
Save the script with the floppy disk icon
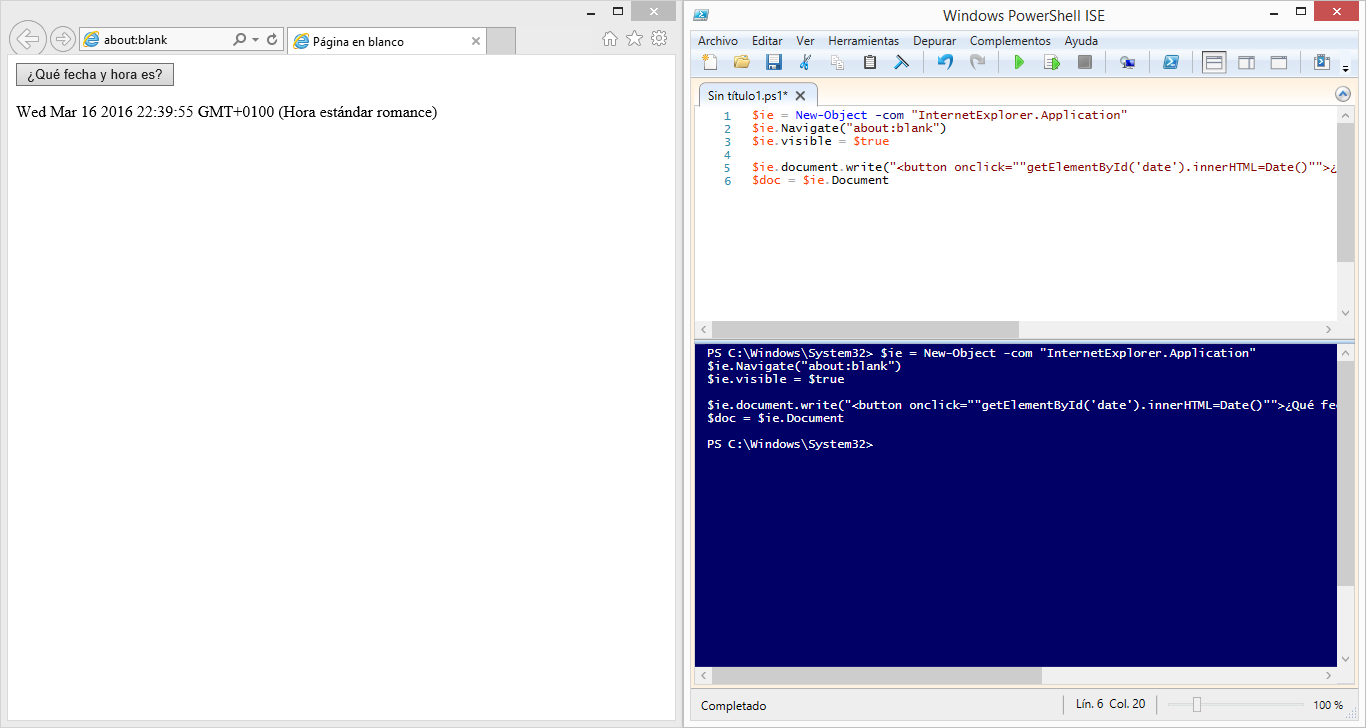click(773, 63)
